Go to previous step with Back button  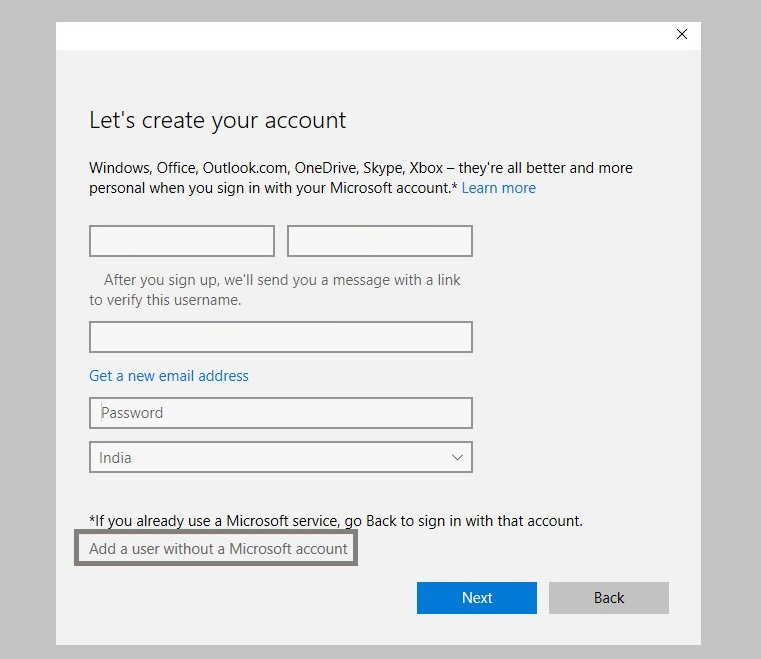click(609, 598)
